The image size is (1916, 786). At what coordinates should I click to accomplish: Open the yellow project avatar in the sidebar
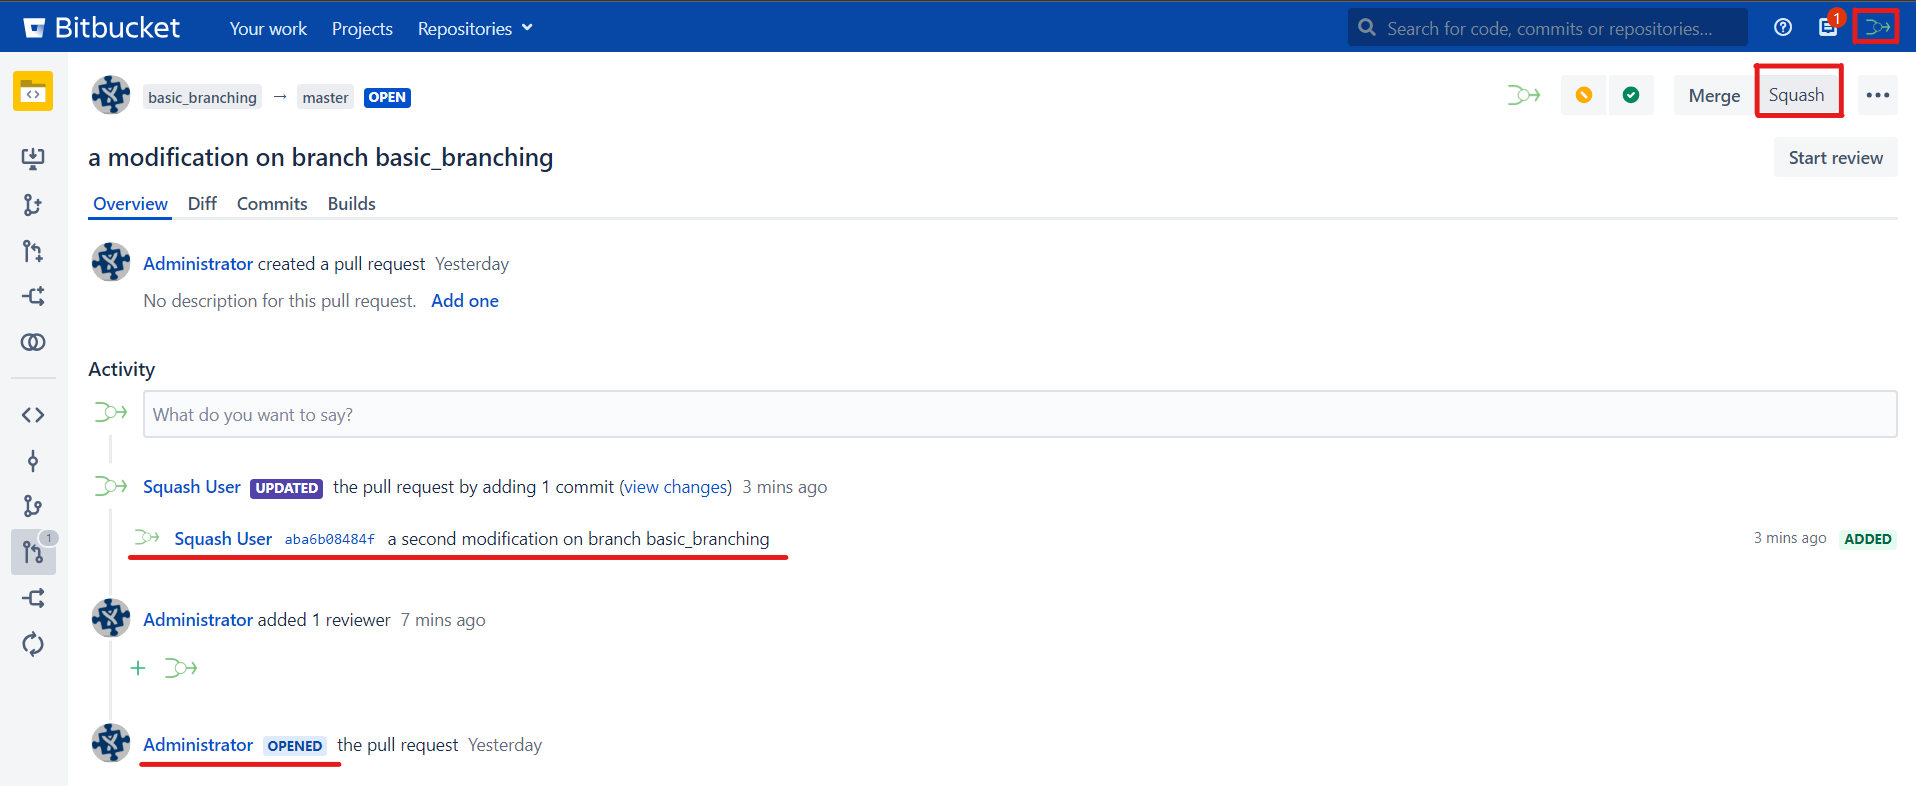(33, 91)
